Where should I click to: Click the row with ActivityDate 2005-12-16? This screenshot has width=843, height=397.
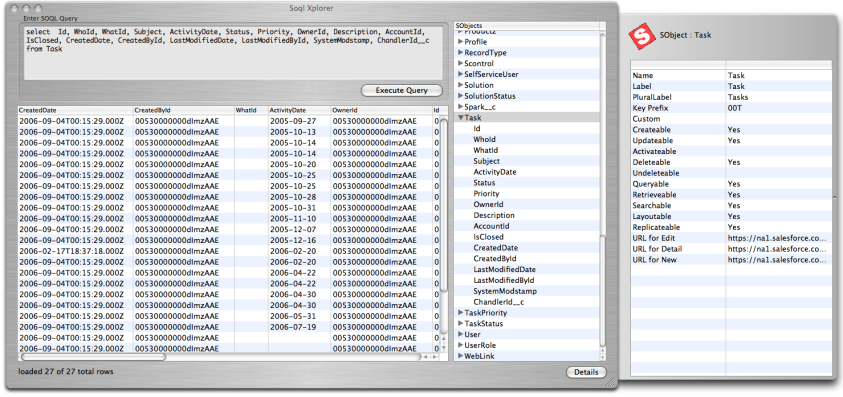coord(229,240)
